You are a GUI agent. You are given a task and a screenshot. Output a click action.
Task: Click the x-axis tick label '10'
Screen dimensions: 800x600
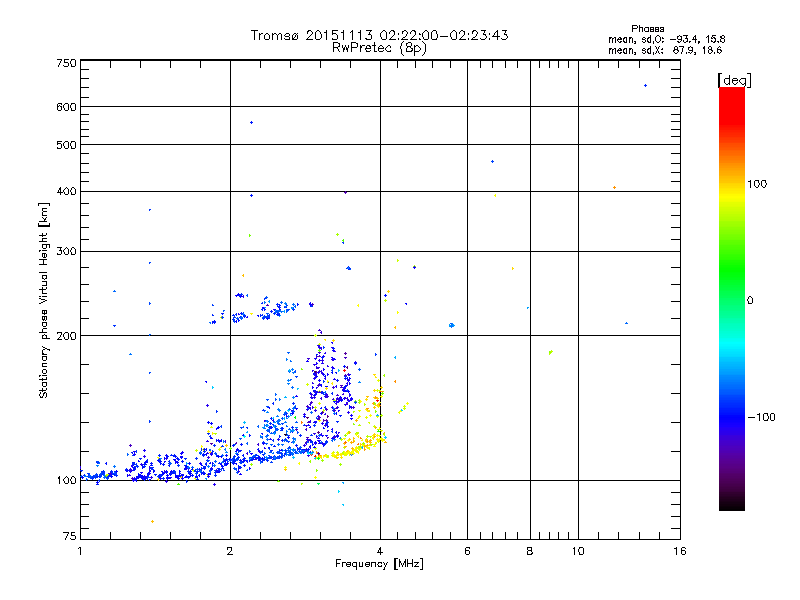[x=578, y=551]
